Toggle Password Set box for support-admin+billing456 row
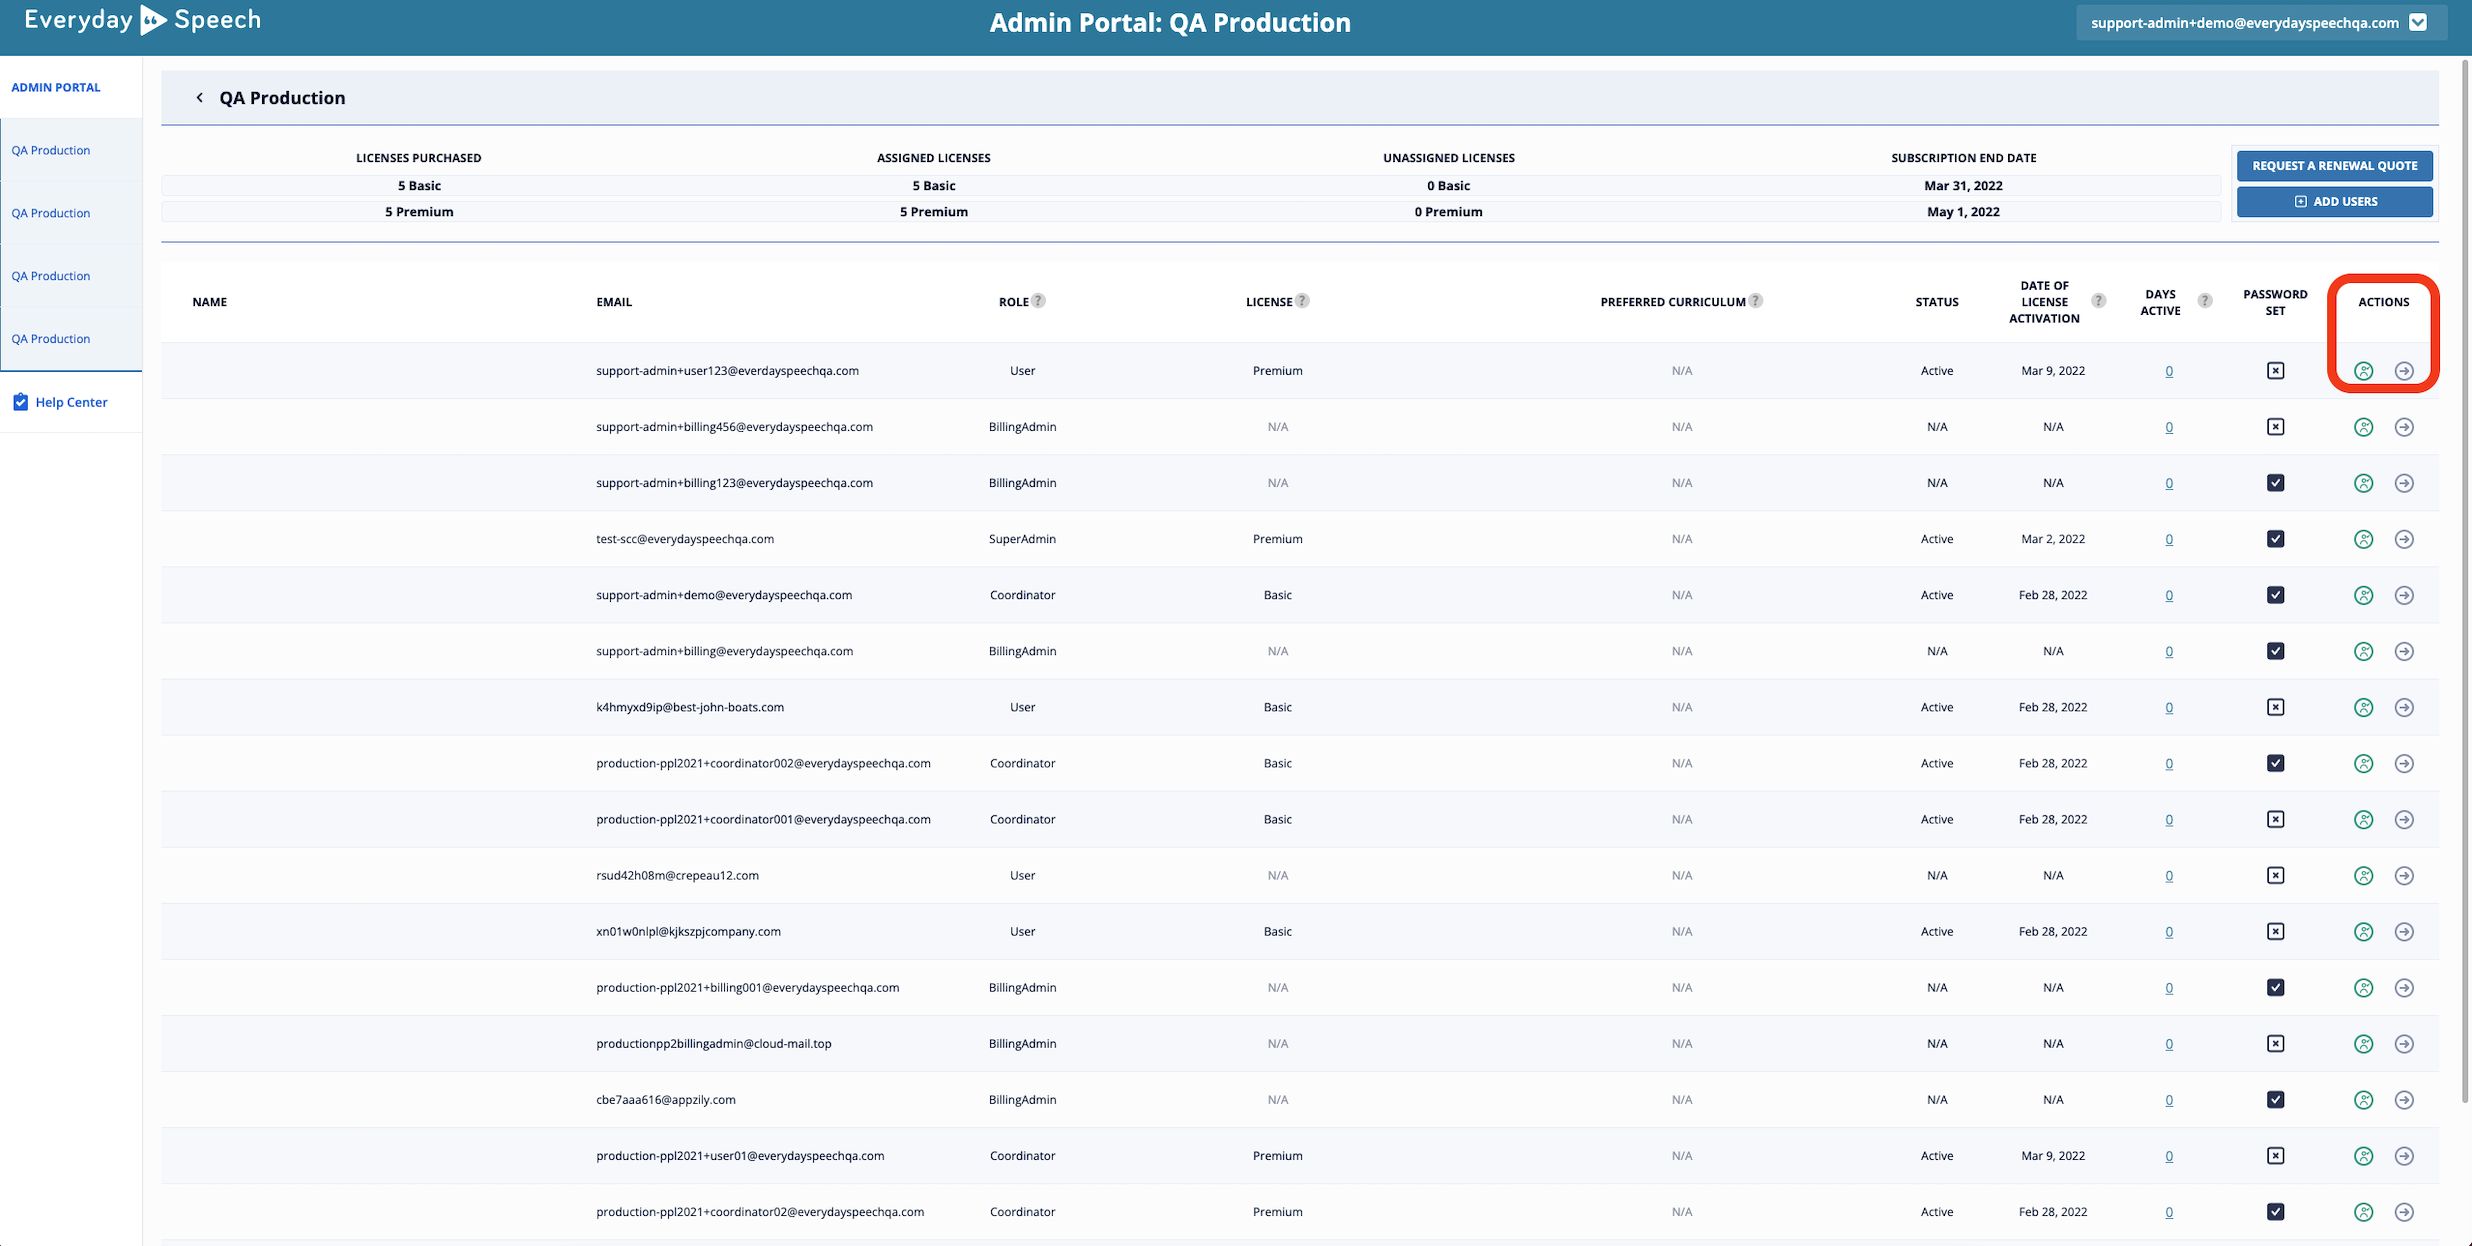Screen dimensions: 2472x1246 pos(2275,427)
